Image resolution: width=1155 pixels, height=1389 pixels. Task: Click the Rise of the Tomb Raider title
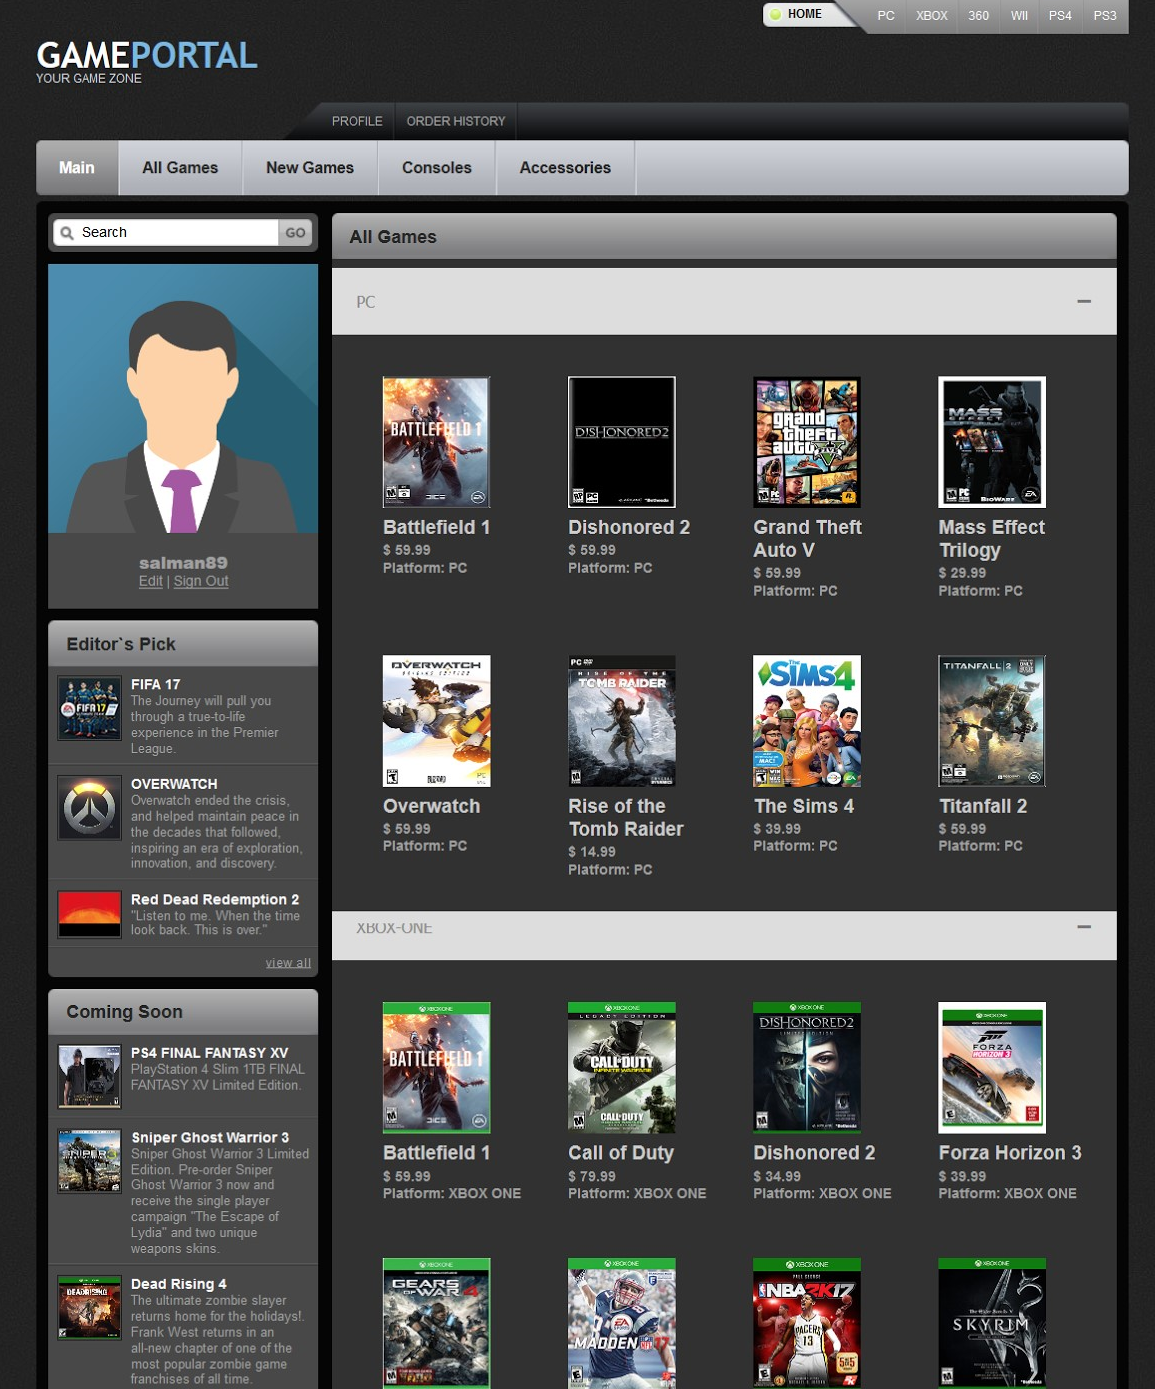pos(626,818)
